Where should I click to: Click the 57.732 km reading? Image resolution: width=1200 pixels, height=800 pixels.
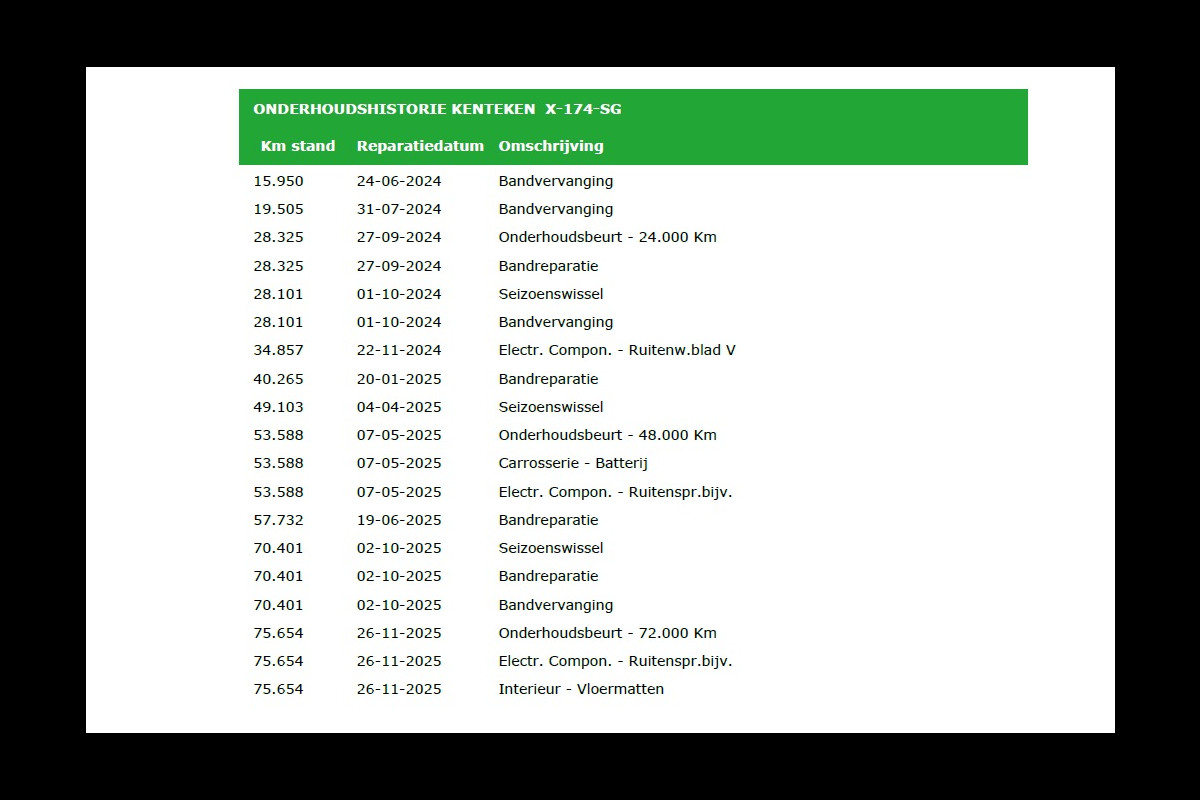[x=279, y=520]
